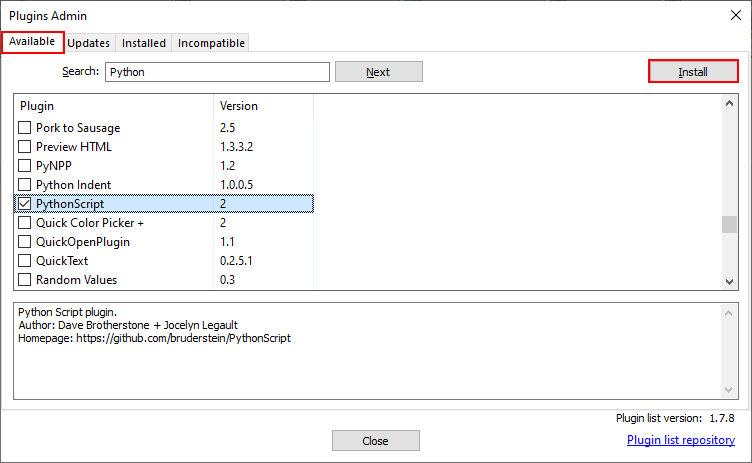This screenshot has width=752, height=463.
Task: Check the Random Values plugin checkbox
Action: [x=26, y=280]
